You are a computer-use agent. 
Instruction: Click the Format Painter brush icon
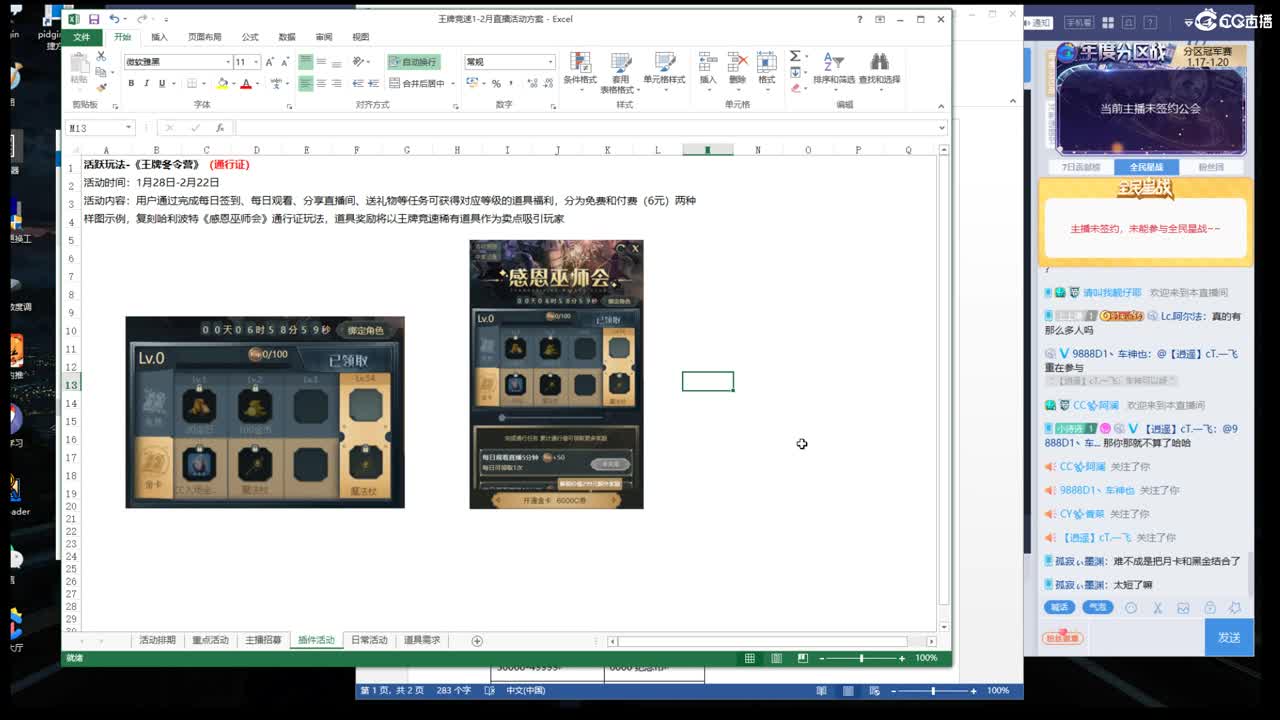(x=100, y=87)
